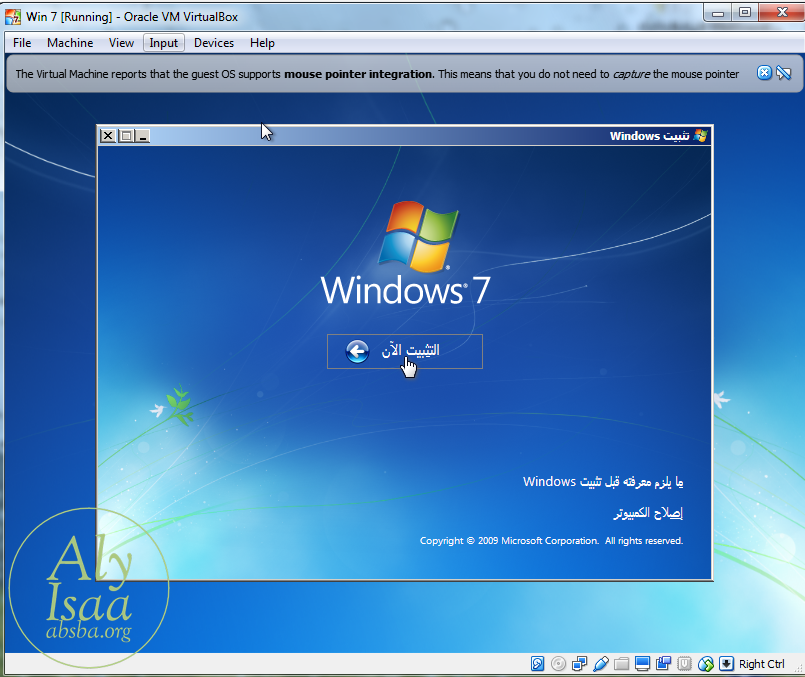Click the Arabic Install Now button
The image size is (805, 677).
tap(405, 351)
